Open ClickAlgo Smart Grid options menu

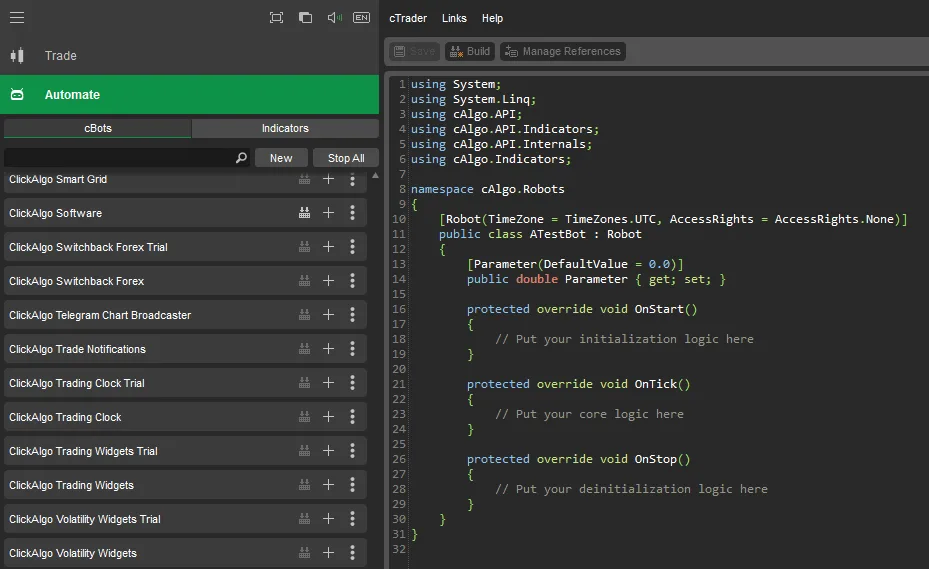353,179
